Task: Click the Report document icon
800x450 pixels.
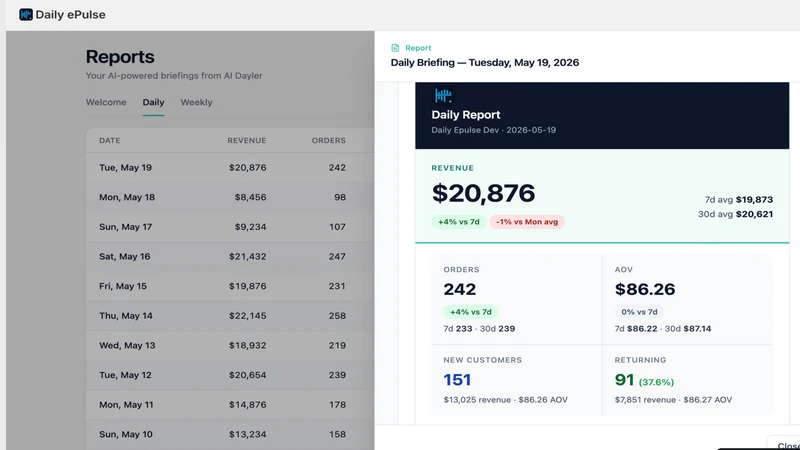Action: [395, 48]
